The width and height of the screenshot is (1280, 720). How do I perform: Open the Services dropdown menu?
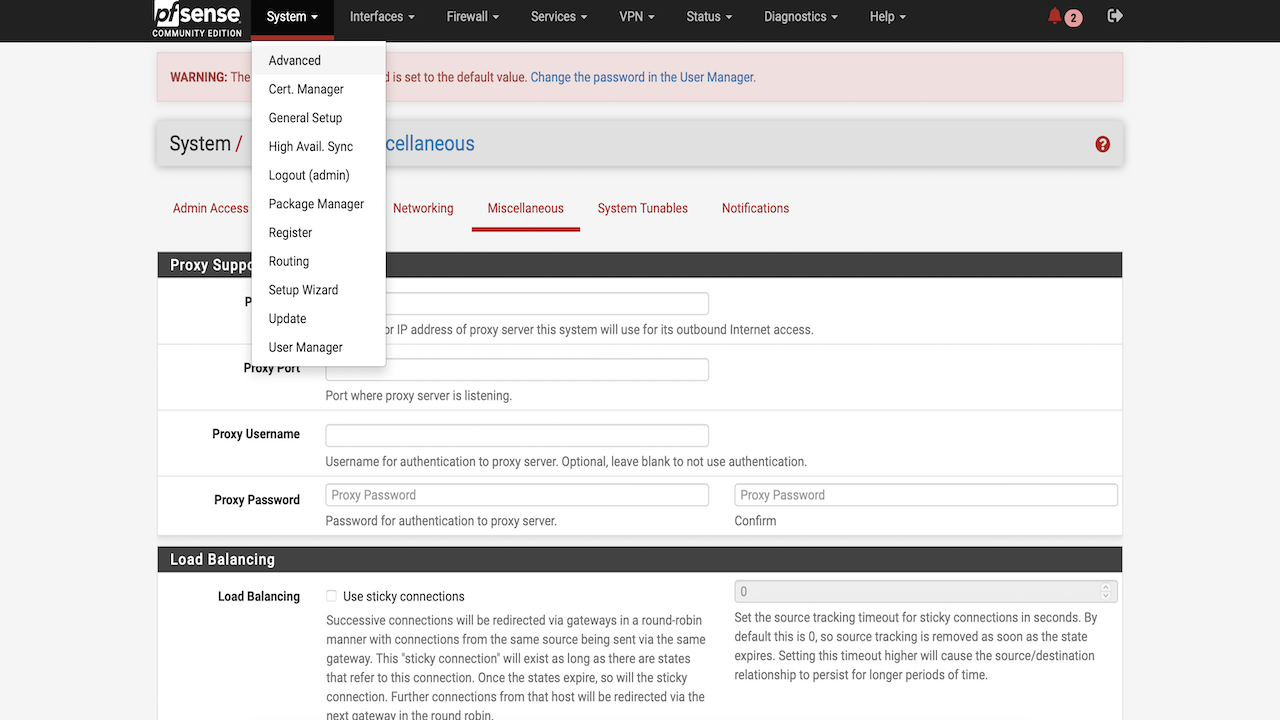(559, 17)
